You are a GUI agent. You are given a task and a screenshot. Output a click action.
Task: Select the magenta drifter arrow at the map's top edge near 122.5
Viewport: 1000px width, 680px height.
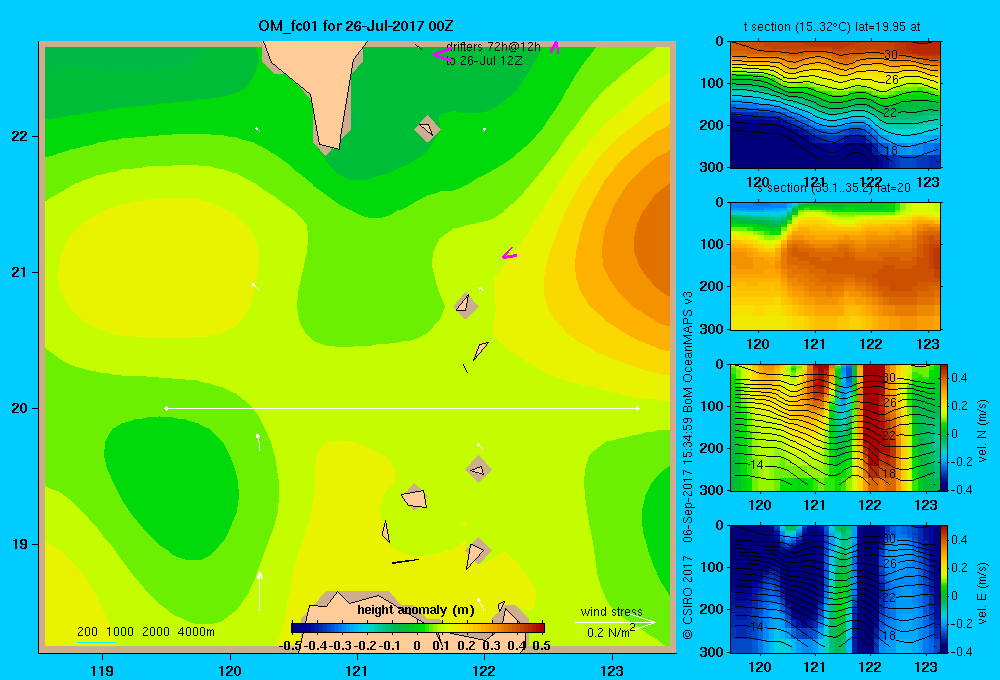coord(555,47)
